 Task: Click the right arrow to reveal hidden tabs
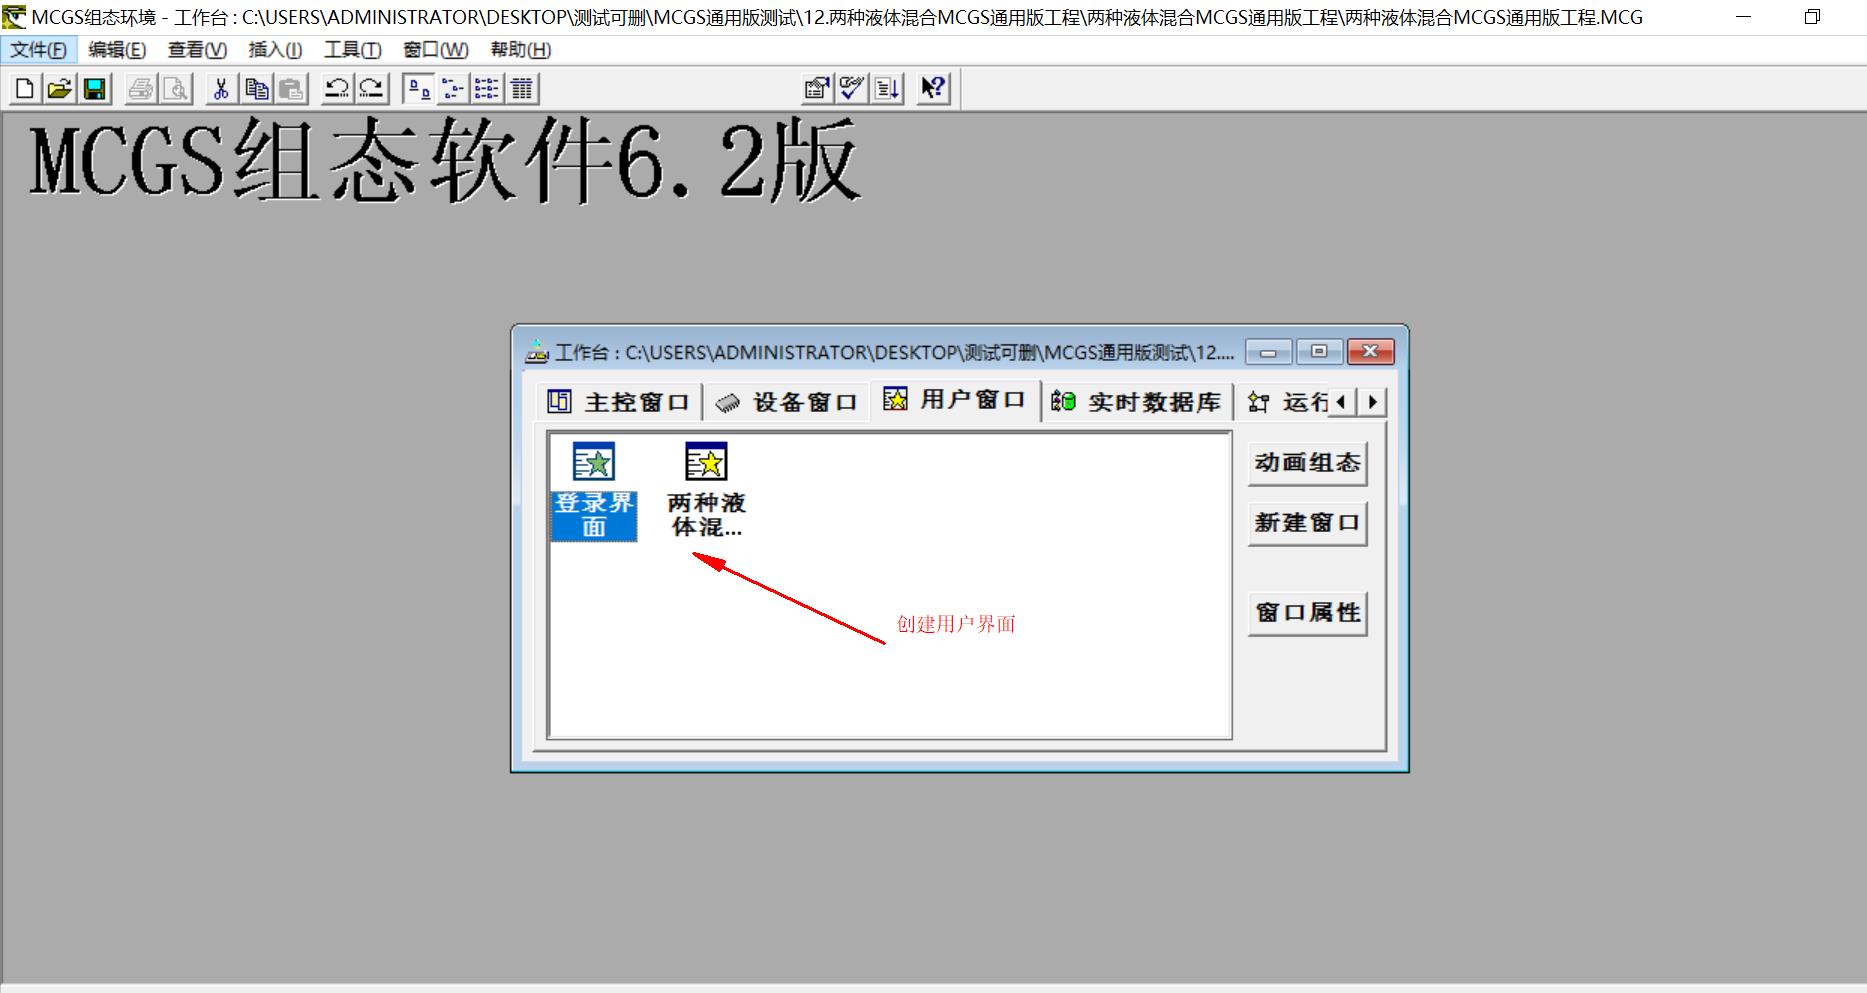1371,401
